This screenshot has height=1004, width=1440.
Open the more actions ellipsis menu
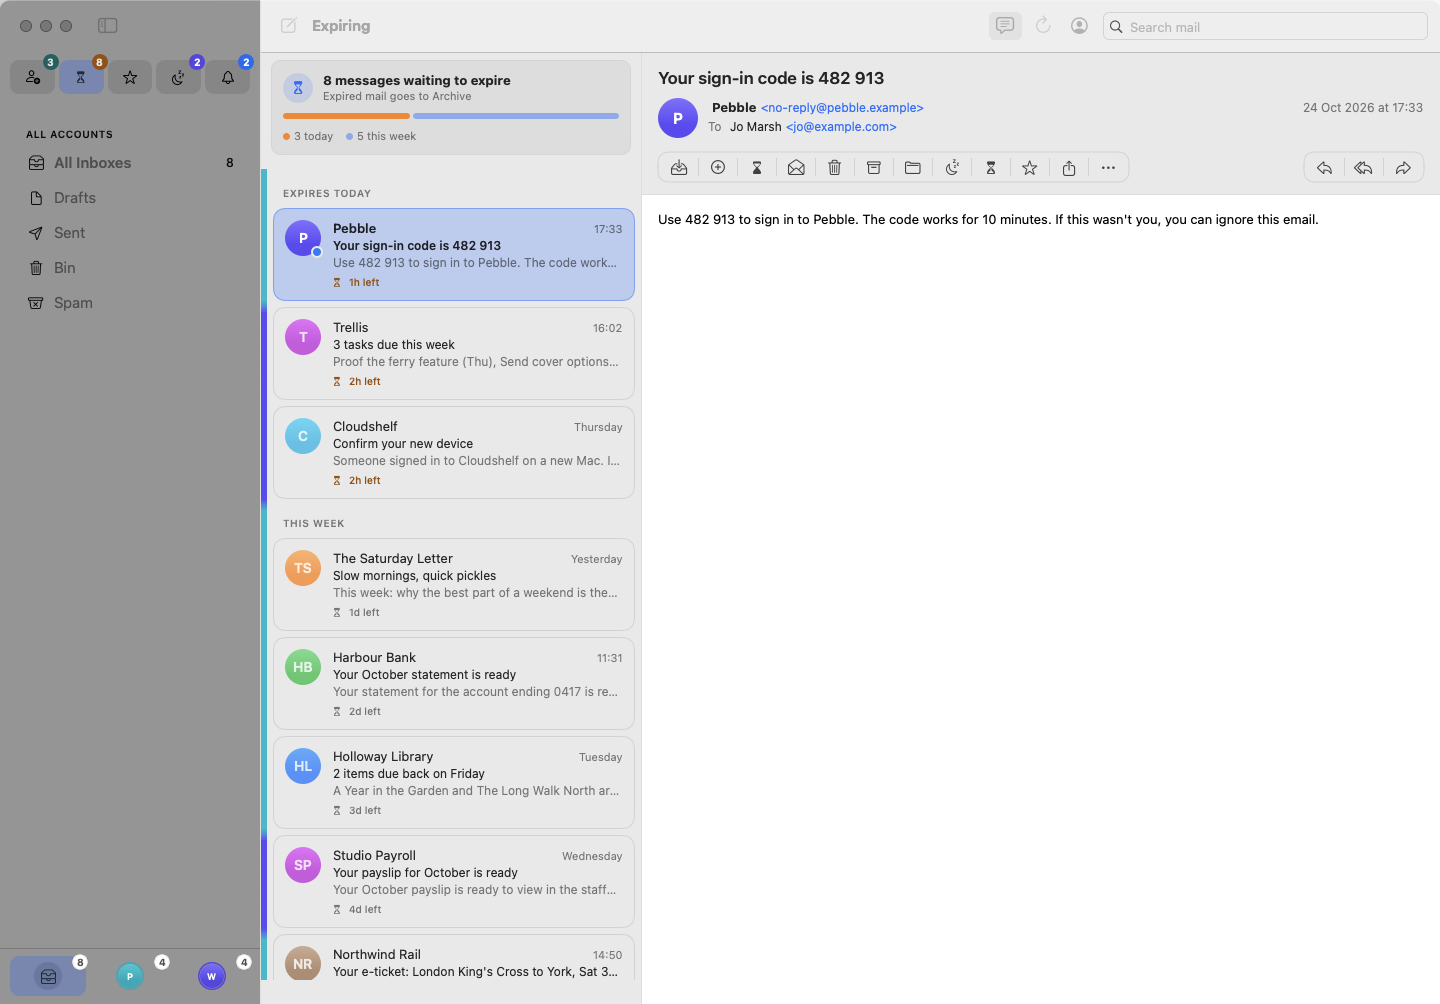1108,168
